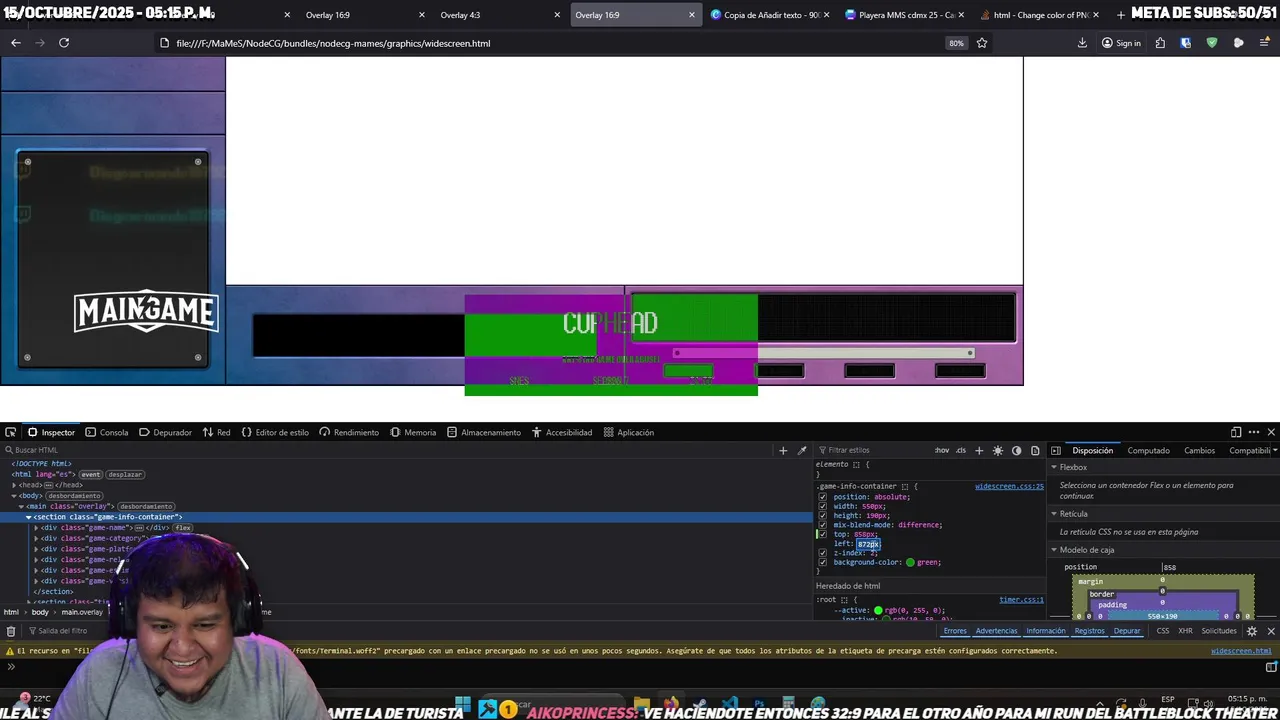Click Sign in button in browser toolbar
Viewport: 1280px width, 720px height.
click(x=1121, y=43)
